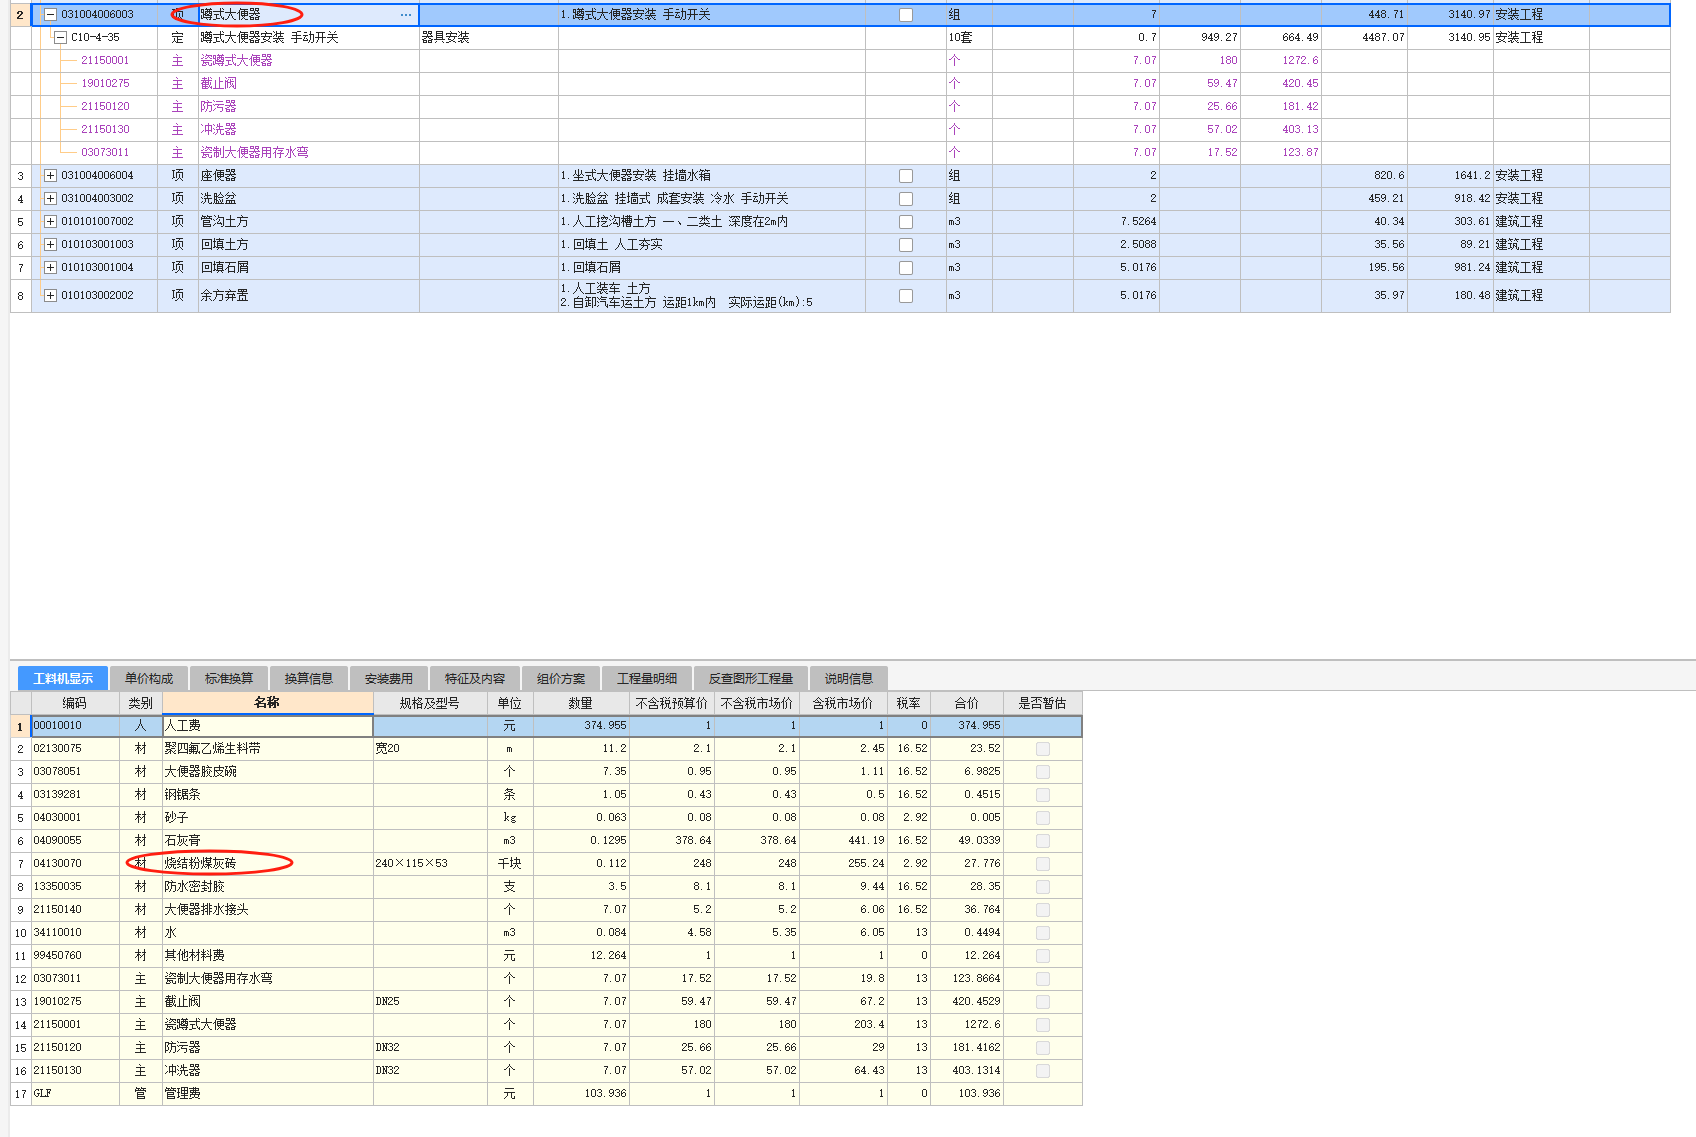Select material code 03073011 in tree
Viewport: 1696px width, 1137px height.
[x=105, y=153]
